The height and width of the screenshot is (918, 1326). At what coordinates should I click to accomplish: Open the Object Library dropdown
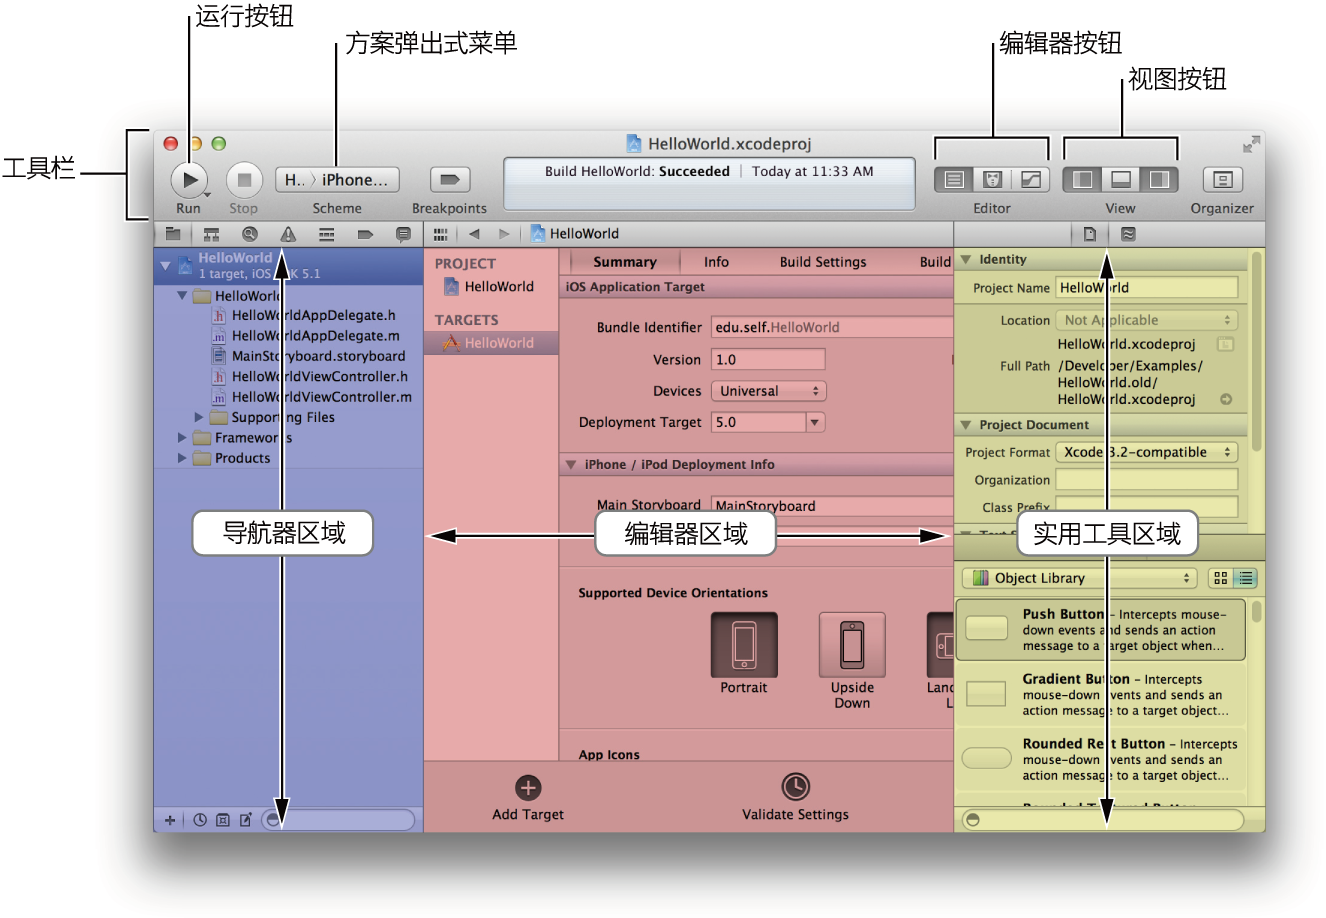click(x=1079, y=578)
